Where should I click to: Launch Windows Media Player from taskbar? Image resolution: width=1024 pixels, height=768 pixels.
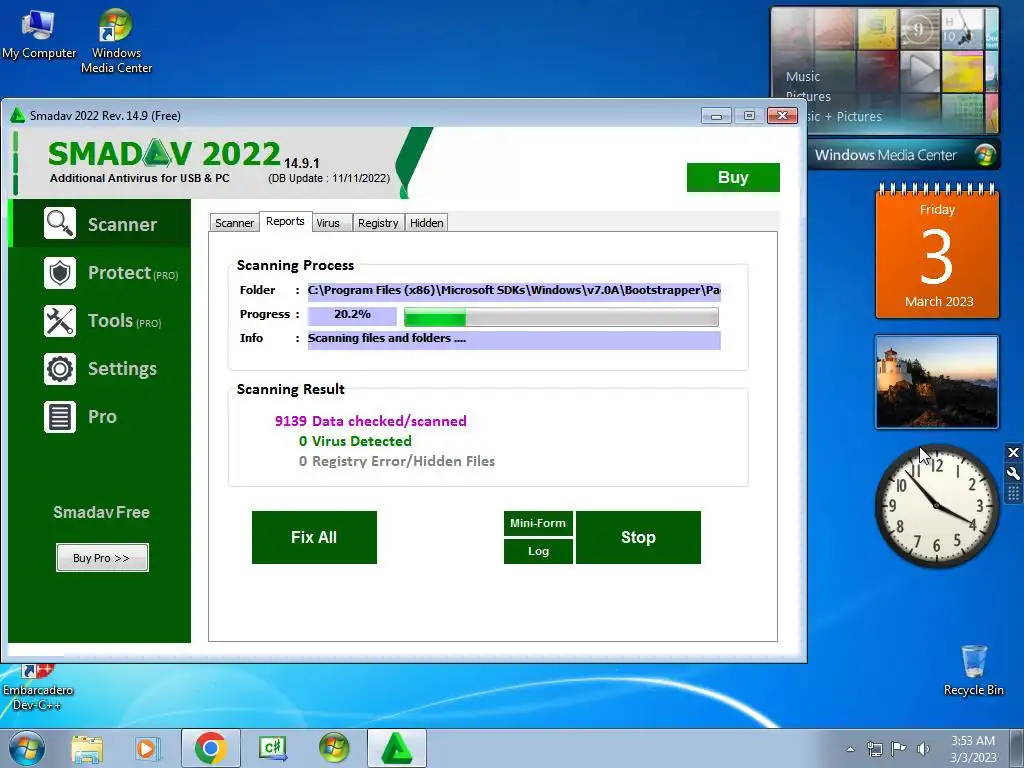[148, 748]
